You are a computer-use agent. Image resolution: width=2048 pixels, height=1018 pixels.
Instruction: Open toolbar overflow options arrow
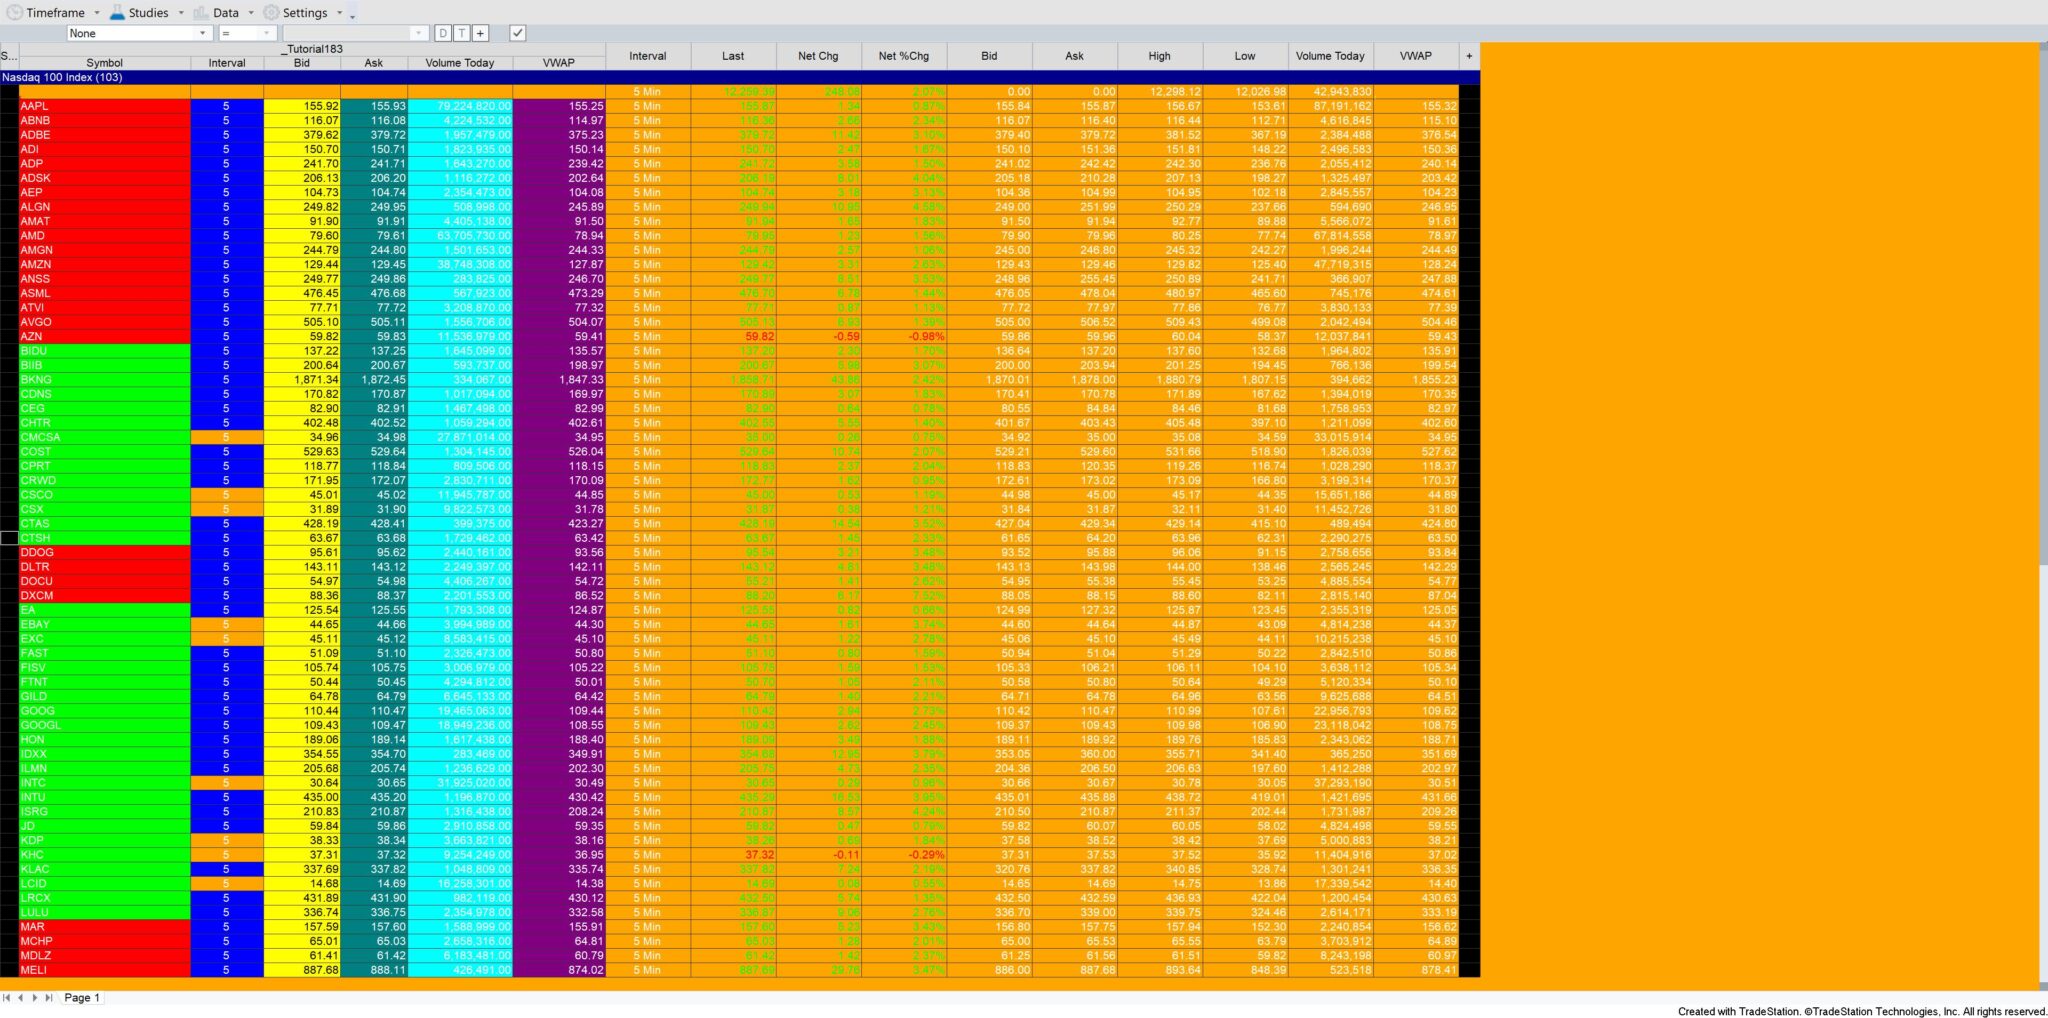pyautogui.click(x=352, y=15)
